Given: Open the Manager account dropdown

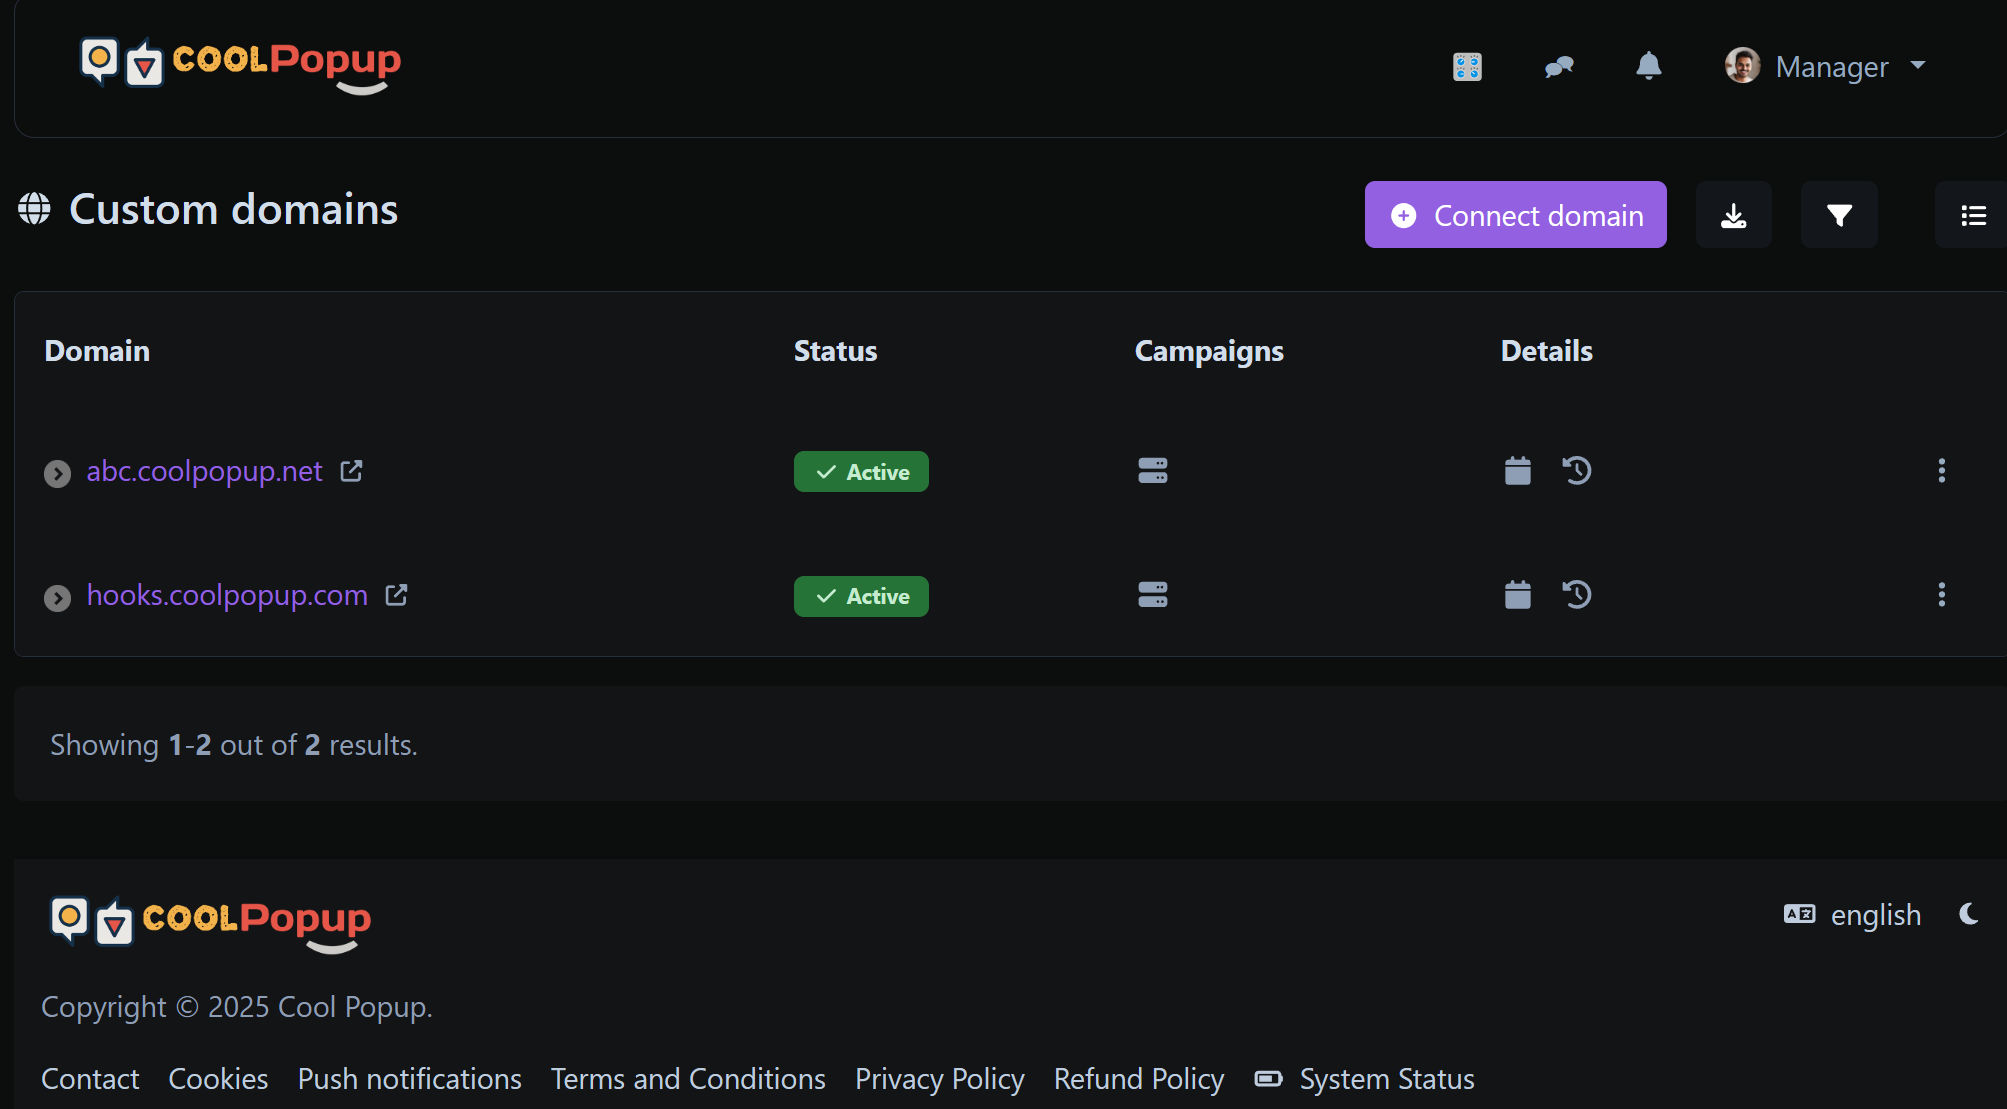Looking at the screenshot, I should [1826, 66].
